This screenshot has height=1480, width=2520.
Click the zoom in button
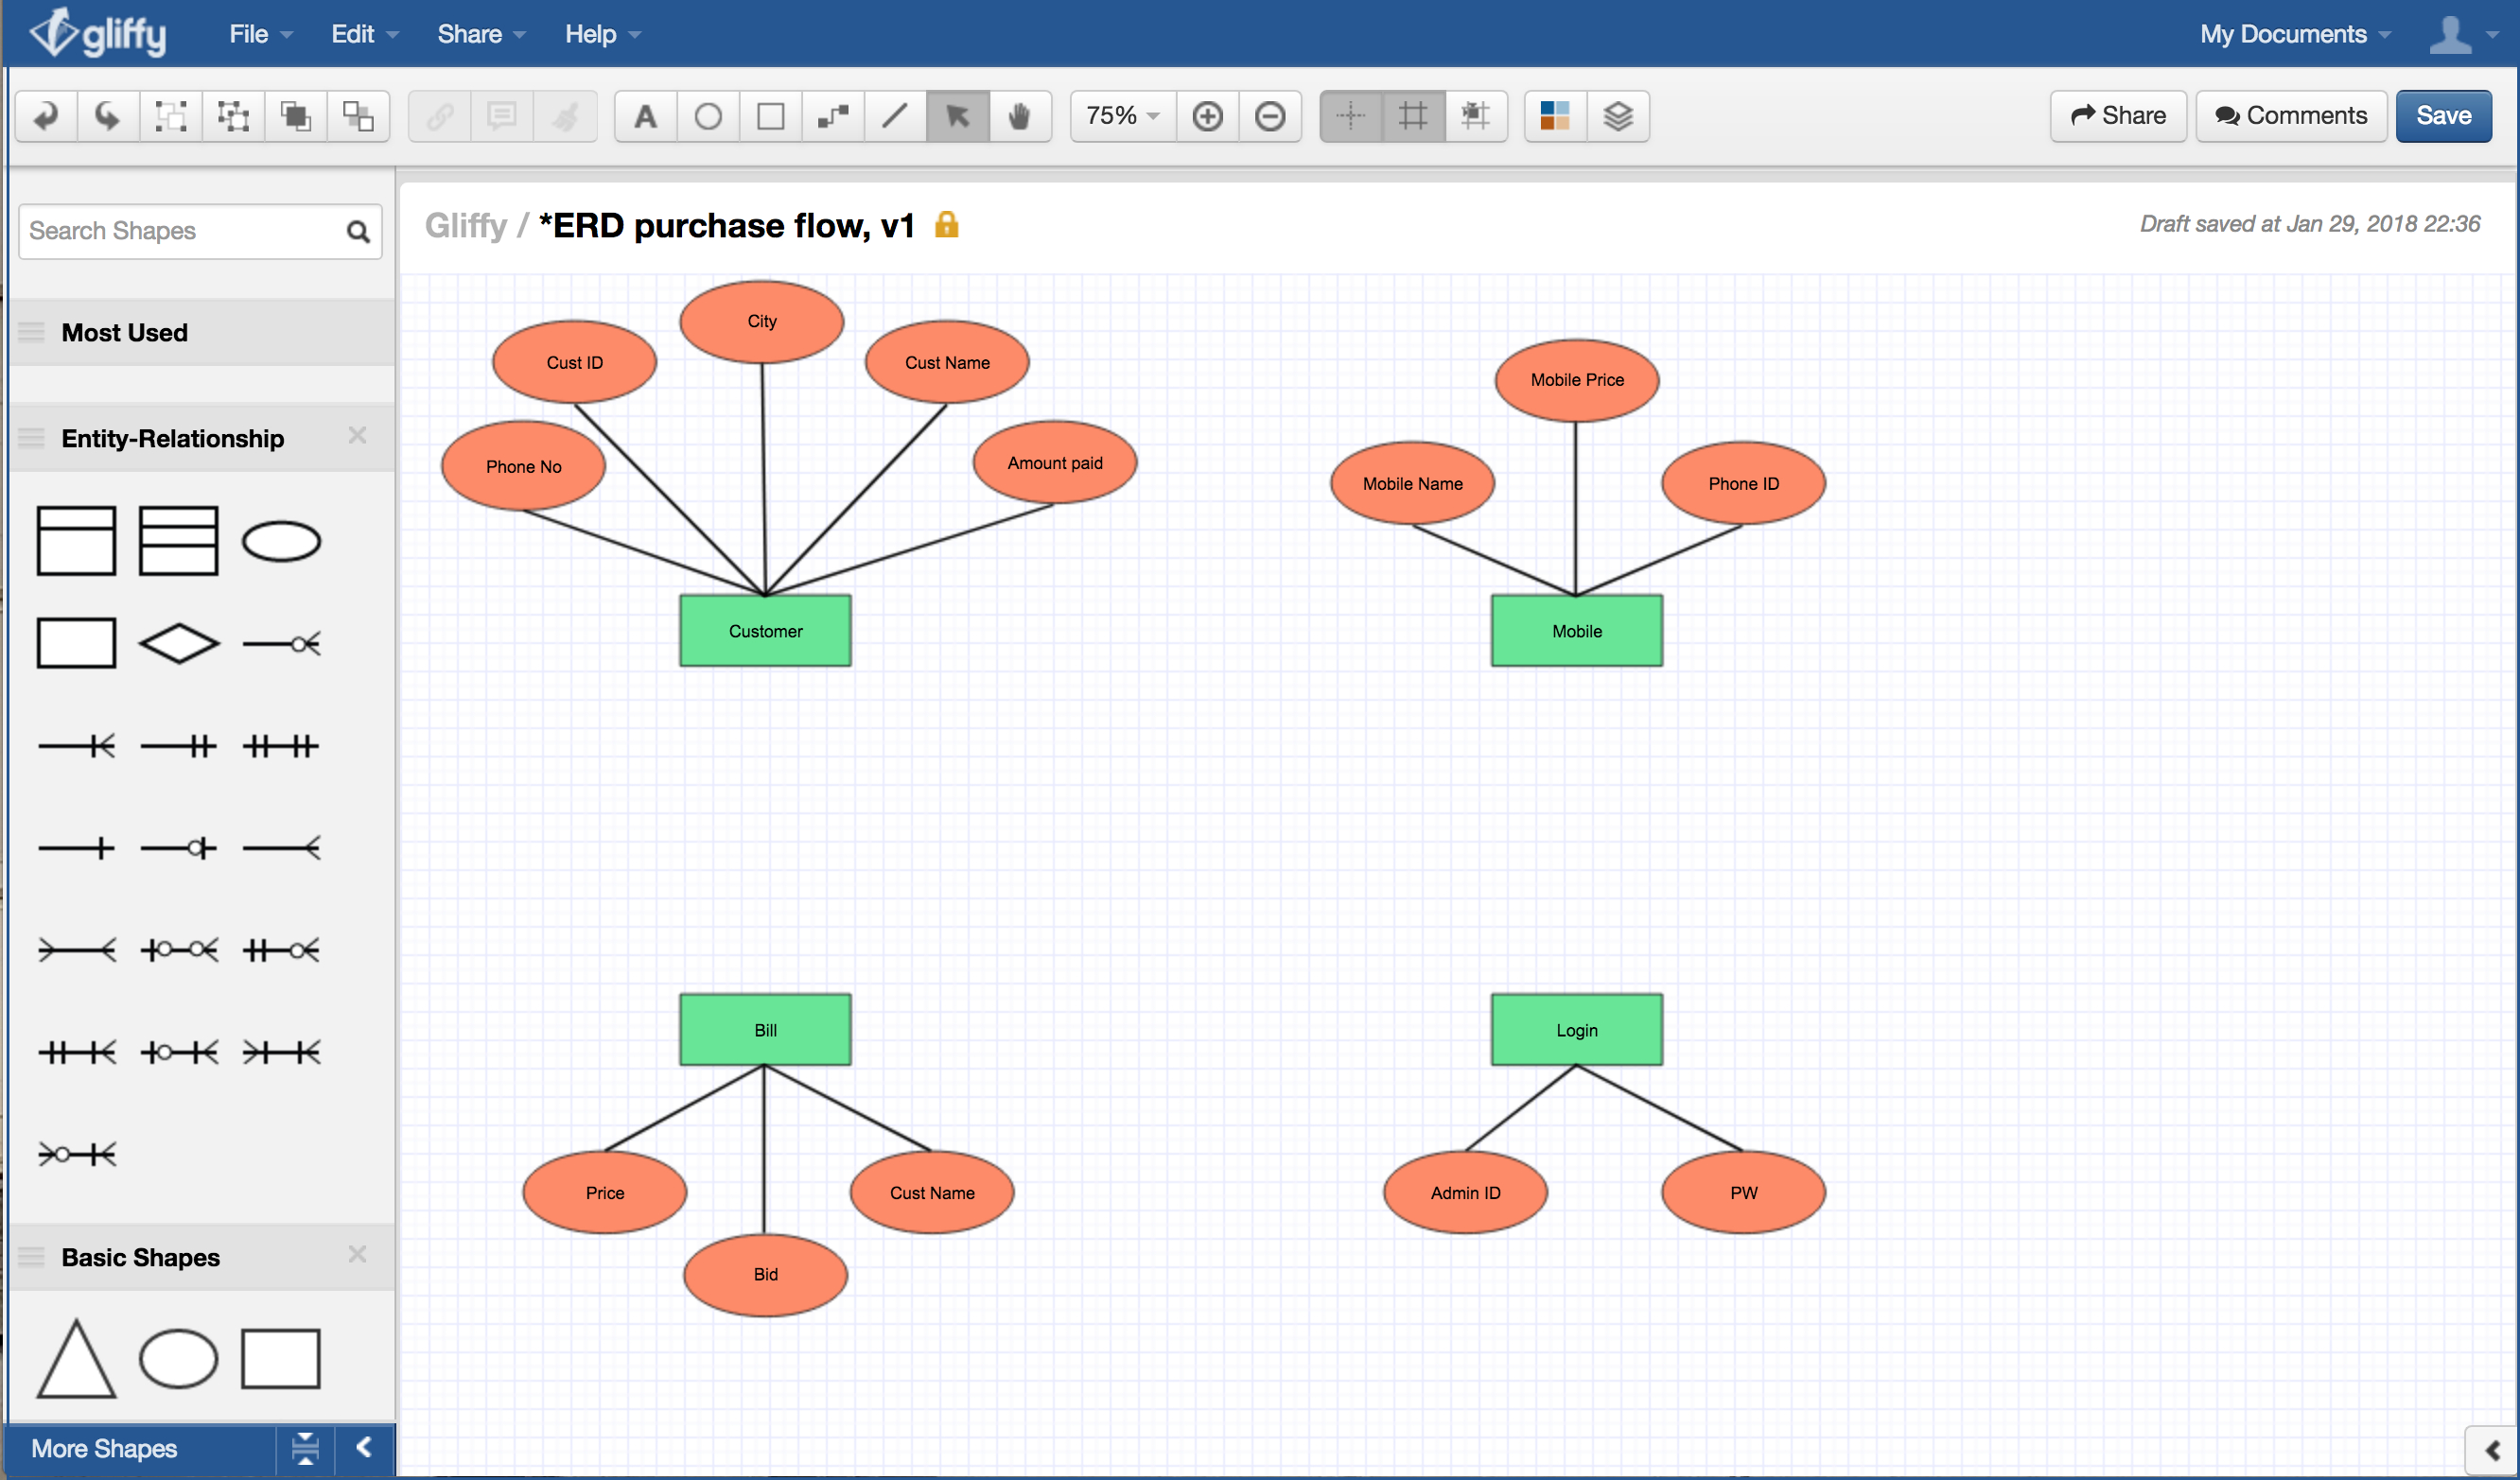[x=1213, y=116]
